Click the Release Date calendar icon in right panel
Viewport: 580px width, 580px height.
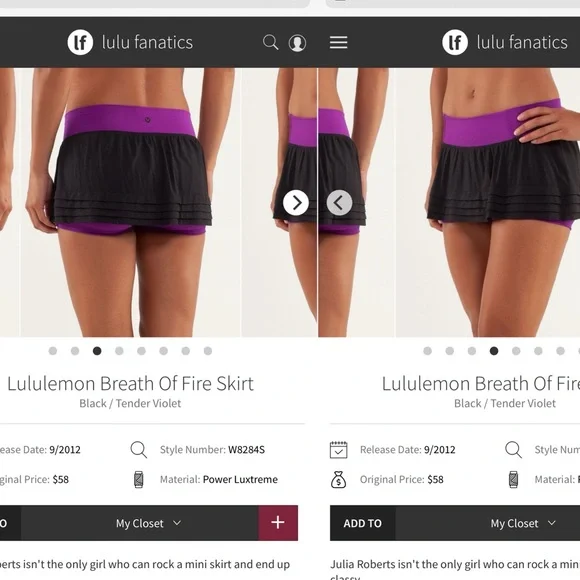tap(338, 450)
